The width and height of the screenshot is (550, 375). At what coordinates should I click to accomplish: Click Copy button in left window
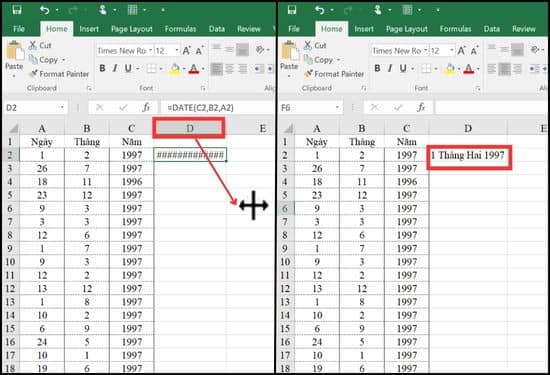point(43,60)
